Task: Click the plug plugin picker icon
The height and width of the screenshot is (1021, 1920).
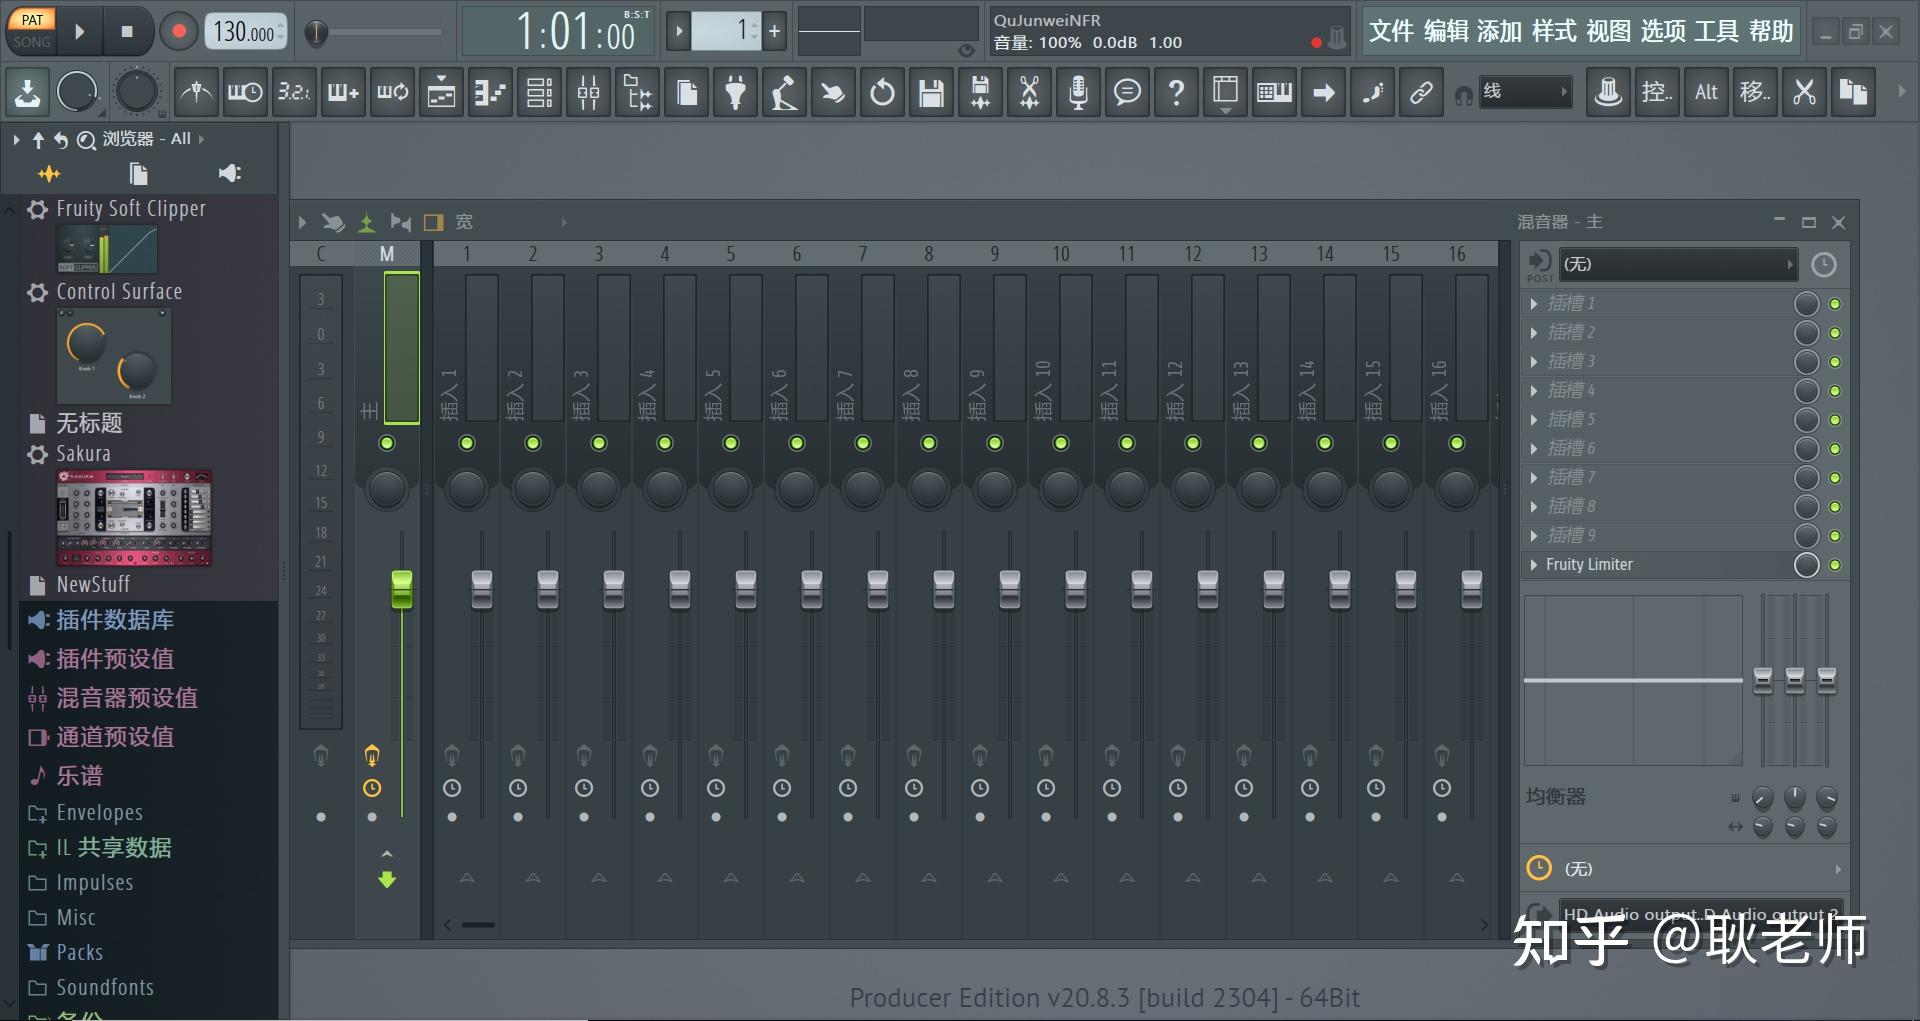Action: (x=735, y=93)
